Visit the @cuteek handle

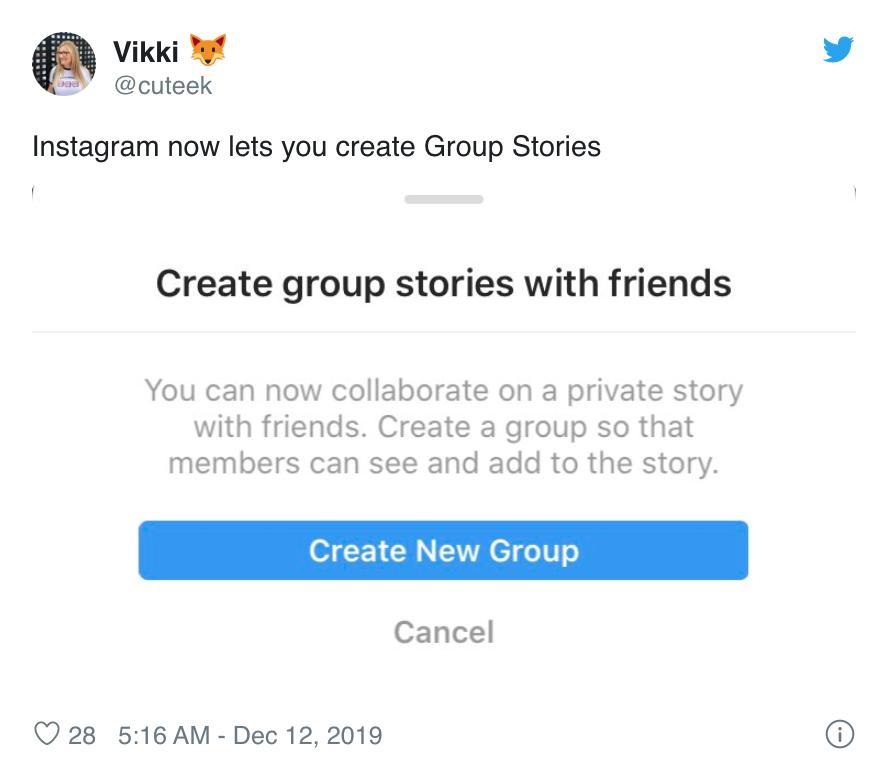[163, 86]
